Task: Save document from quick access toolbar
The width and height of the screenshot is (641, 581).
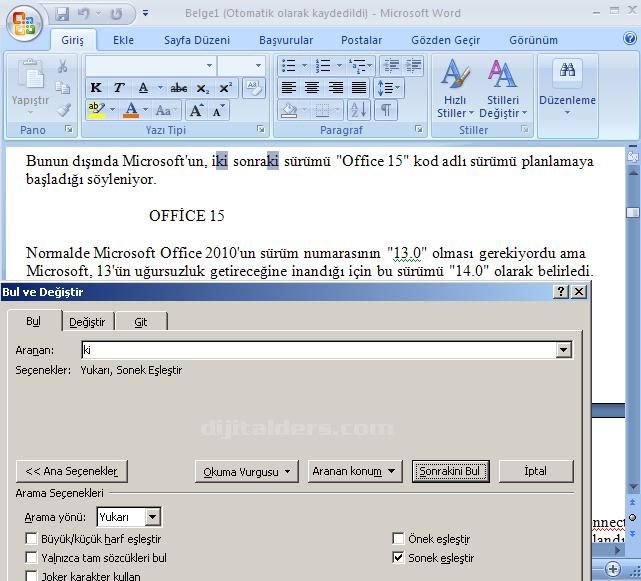Action: click(x=62, y=14)
